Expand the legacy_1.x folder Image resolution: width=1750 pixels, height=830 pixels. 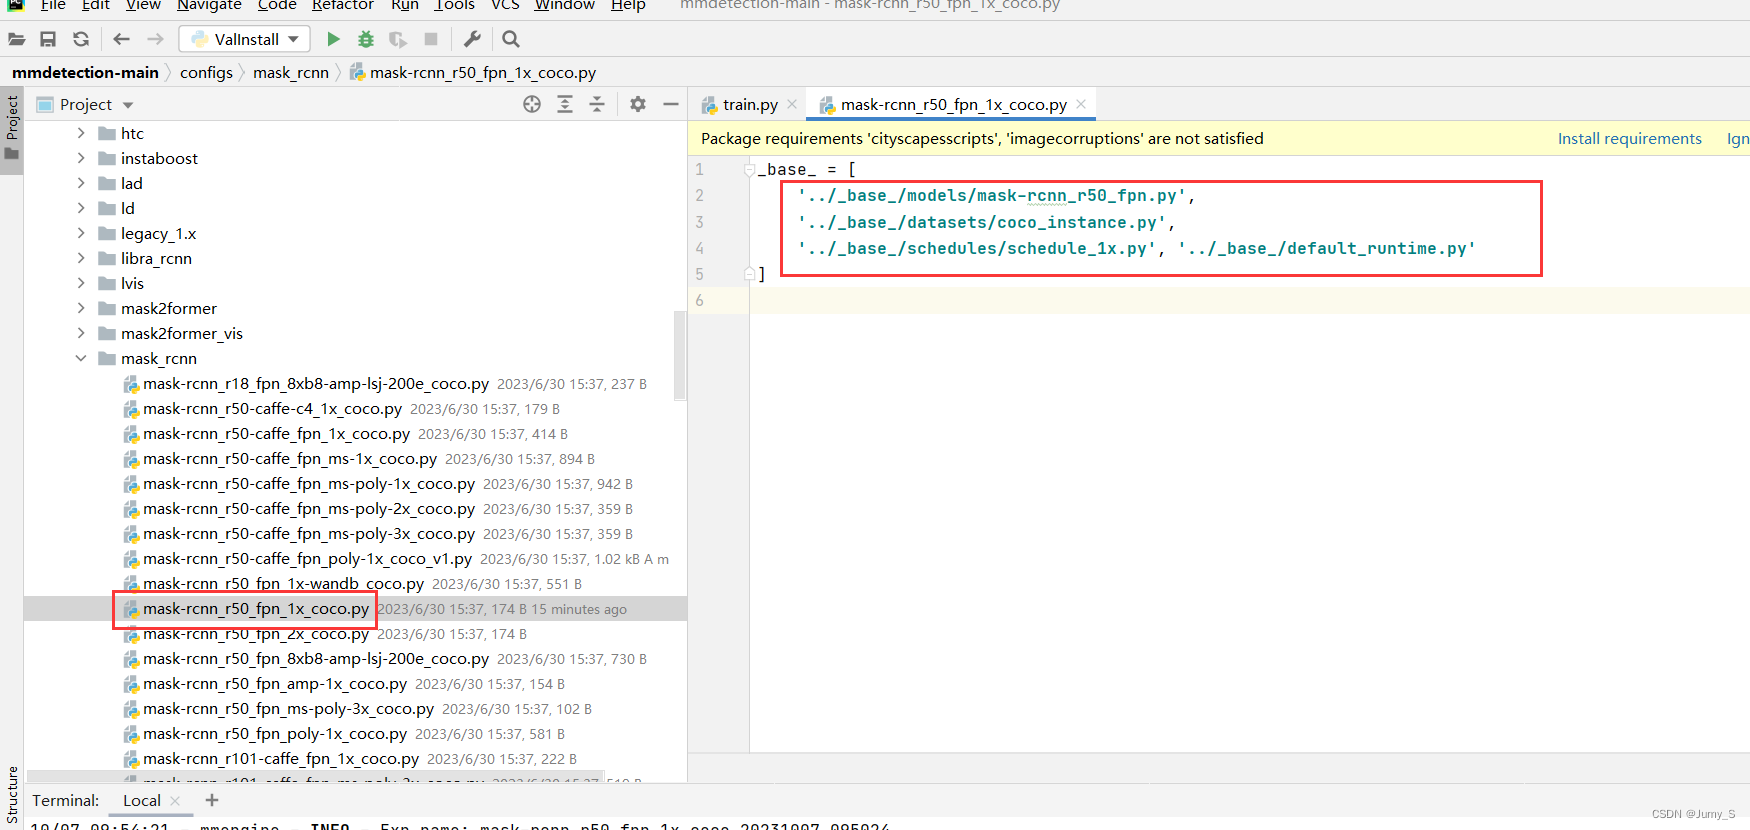(x=81, y=233)
